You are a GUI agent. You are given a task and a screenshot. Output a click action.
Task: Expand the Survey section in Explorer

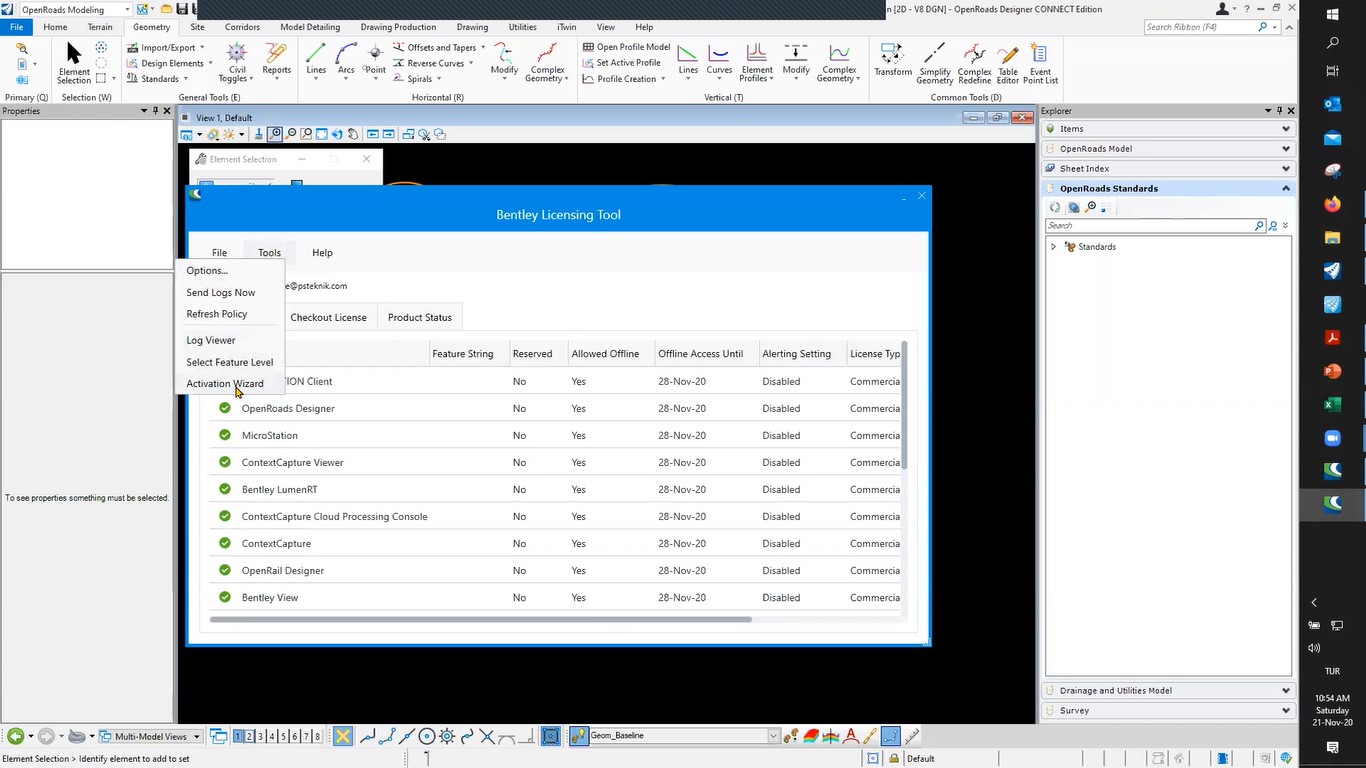(x=1168, y=711)
